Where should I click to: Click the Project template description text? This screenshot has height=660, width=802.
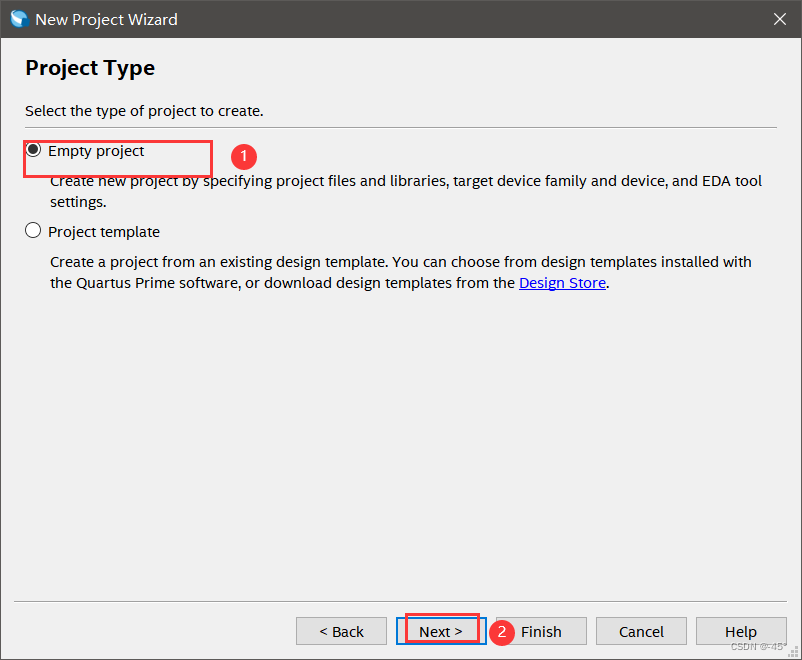(401, 272)
